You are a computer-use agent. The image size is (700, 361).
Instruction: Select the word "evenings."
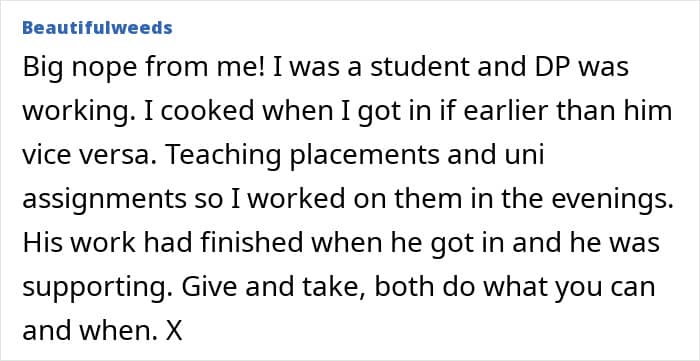tap(612, 200)
